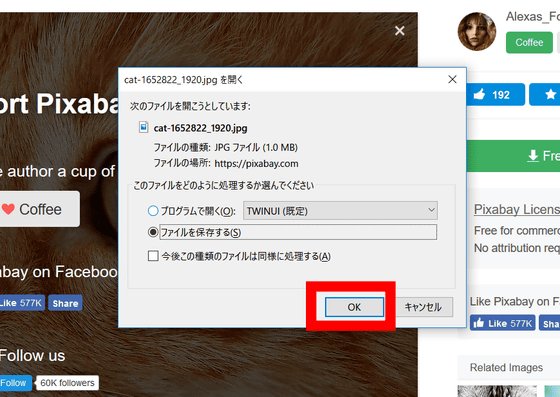This screenshot has width=560, height=397.
Task: Click OK in the download dialog
Action: click(x=354, y=307)
